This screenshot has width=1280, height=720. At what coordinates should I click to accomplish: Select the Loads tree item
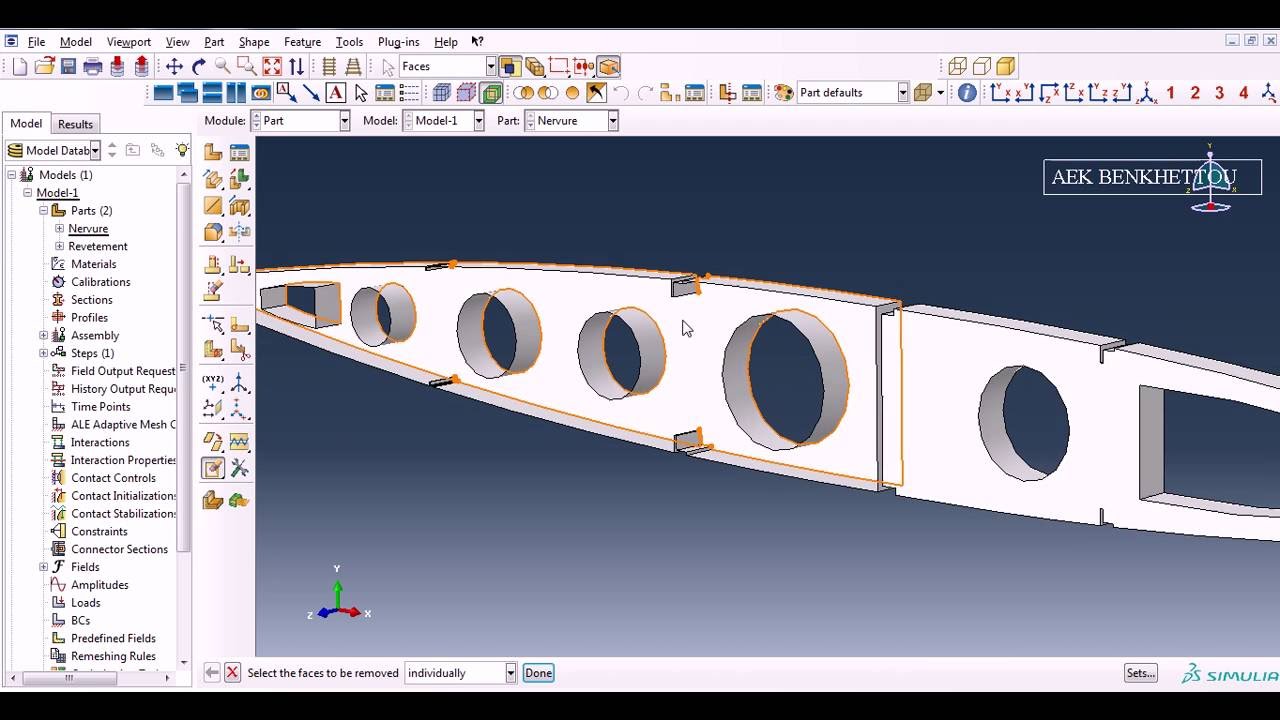[85, 603]
